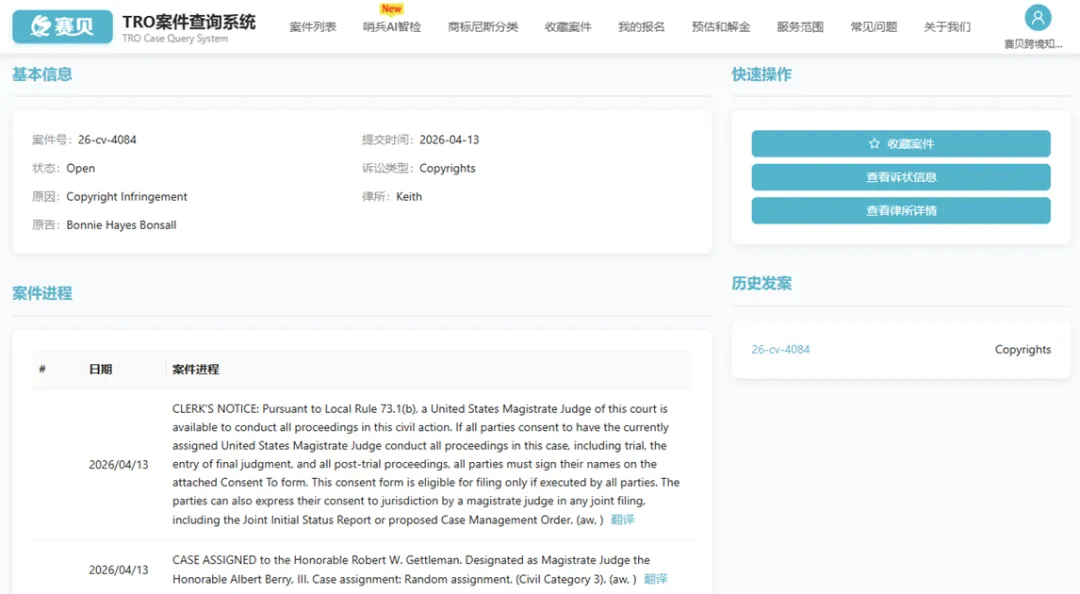Click the 查看诉状信息 button
This screenshot has width=1080, height=594.
901,177
